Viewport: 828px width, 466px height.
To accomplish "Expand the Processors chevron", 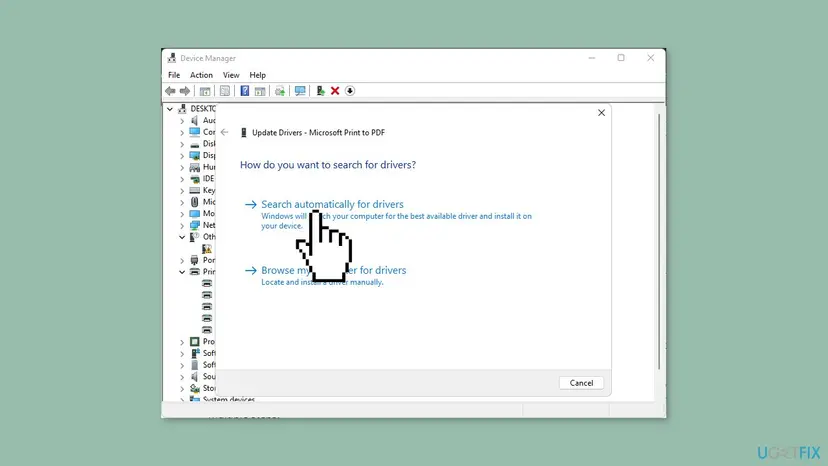I will click(182, 342).
